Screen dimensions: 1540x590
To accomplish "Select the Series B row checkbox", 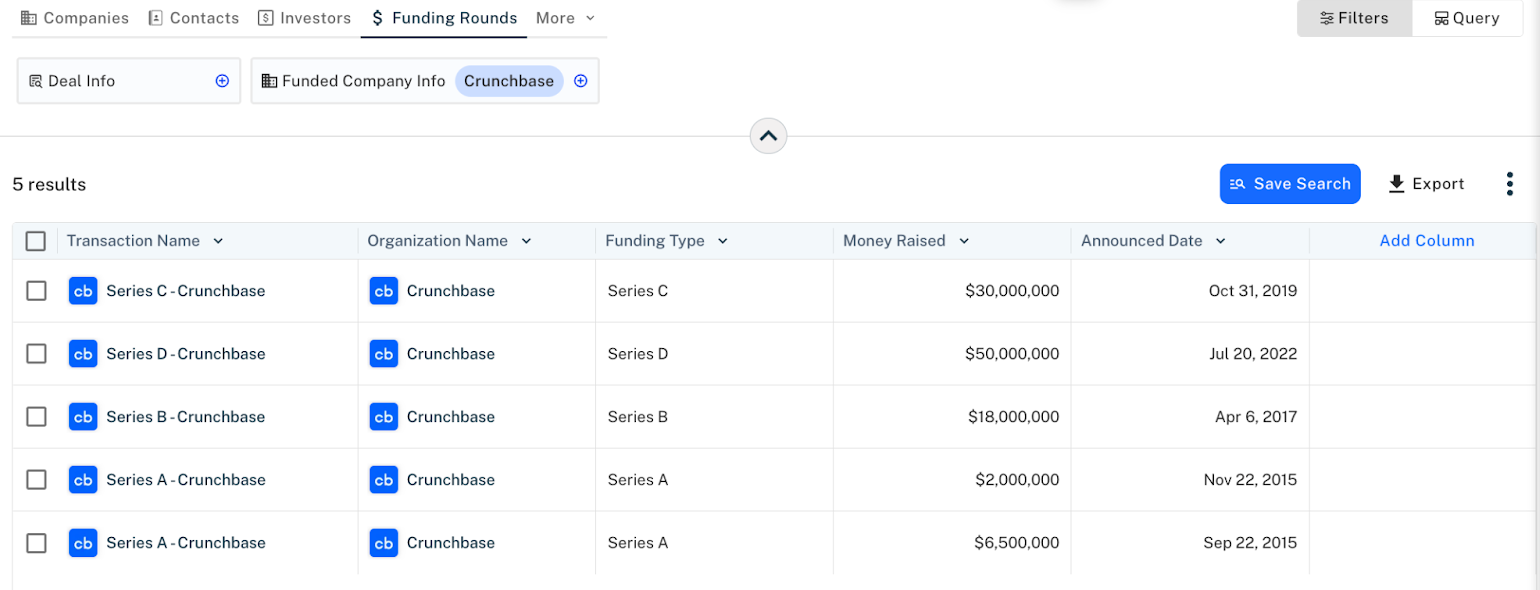I will point(36,417).
